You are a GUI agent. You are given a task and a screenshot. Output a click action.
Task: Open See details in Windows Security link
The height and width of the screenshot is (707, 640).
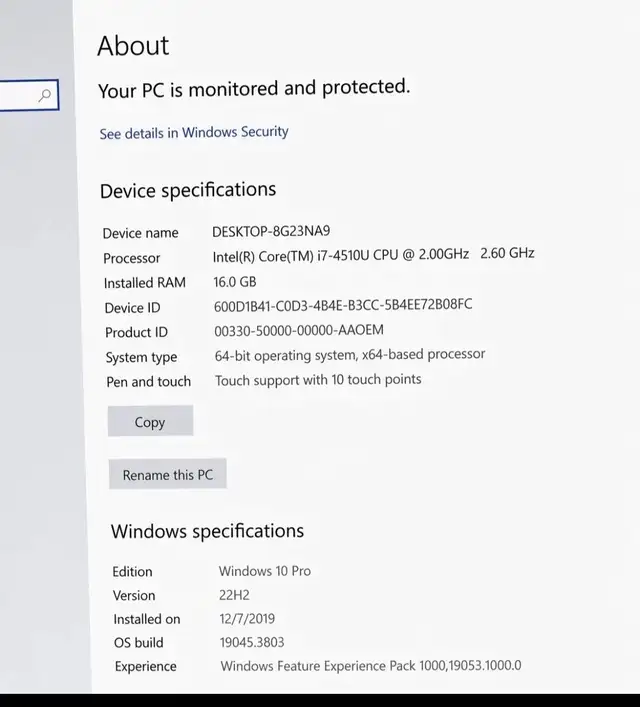[194, 133]
